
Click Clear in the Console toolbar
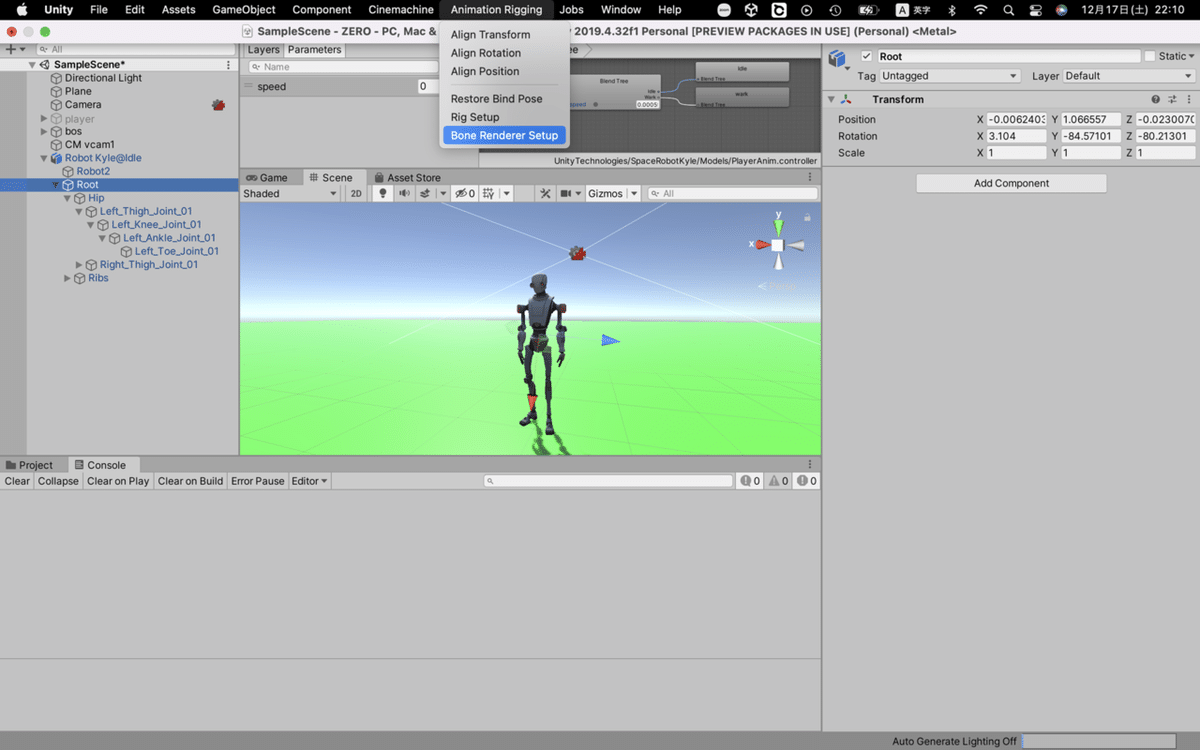(x=16, y=481)
